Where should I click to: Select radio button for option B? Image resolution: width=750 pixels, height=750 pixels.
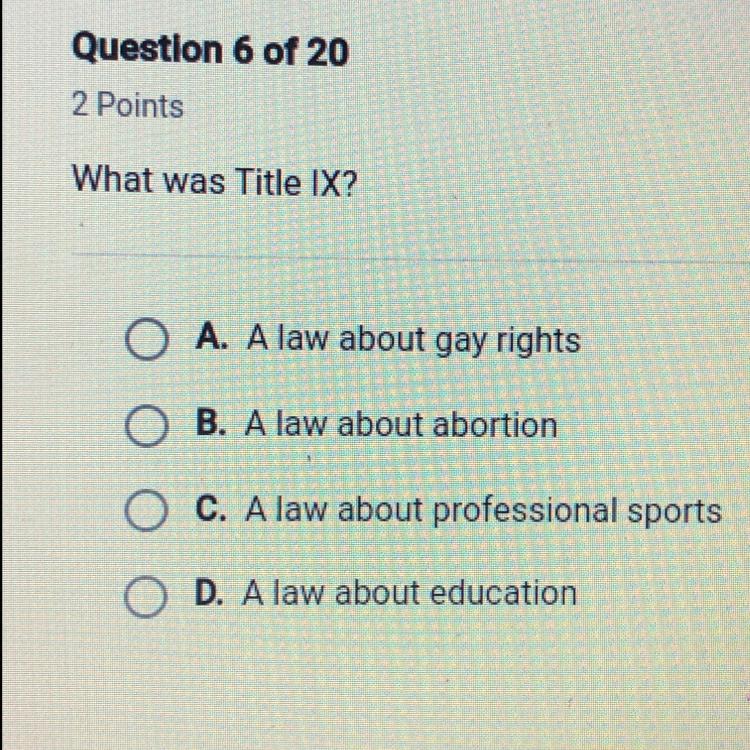(x=146, y=425)
